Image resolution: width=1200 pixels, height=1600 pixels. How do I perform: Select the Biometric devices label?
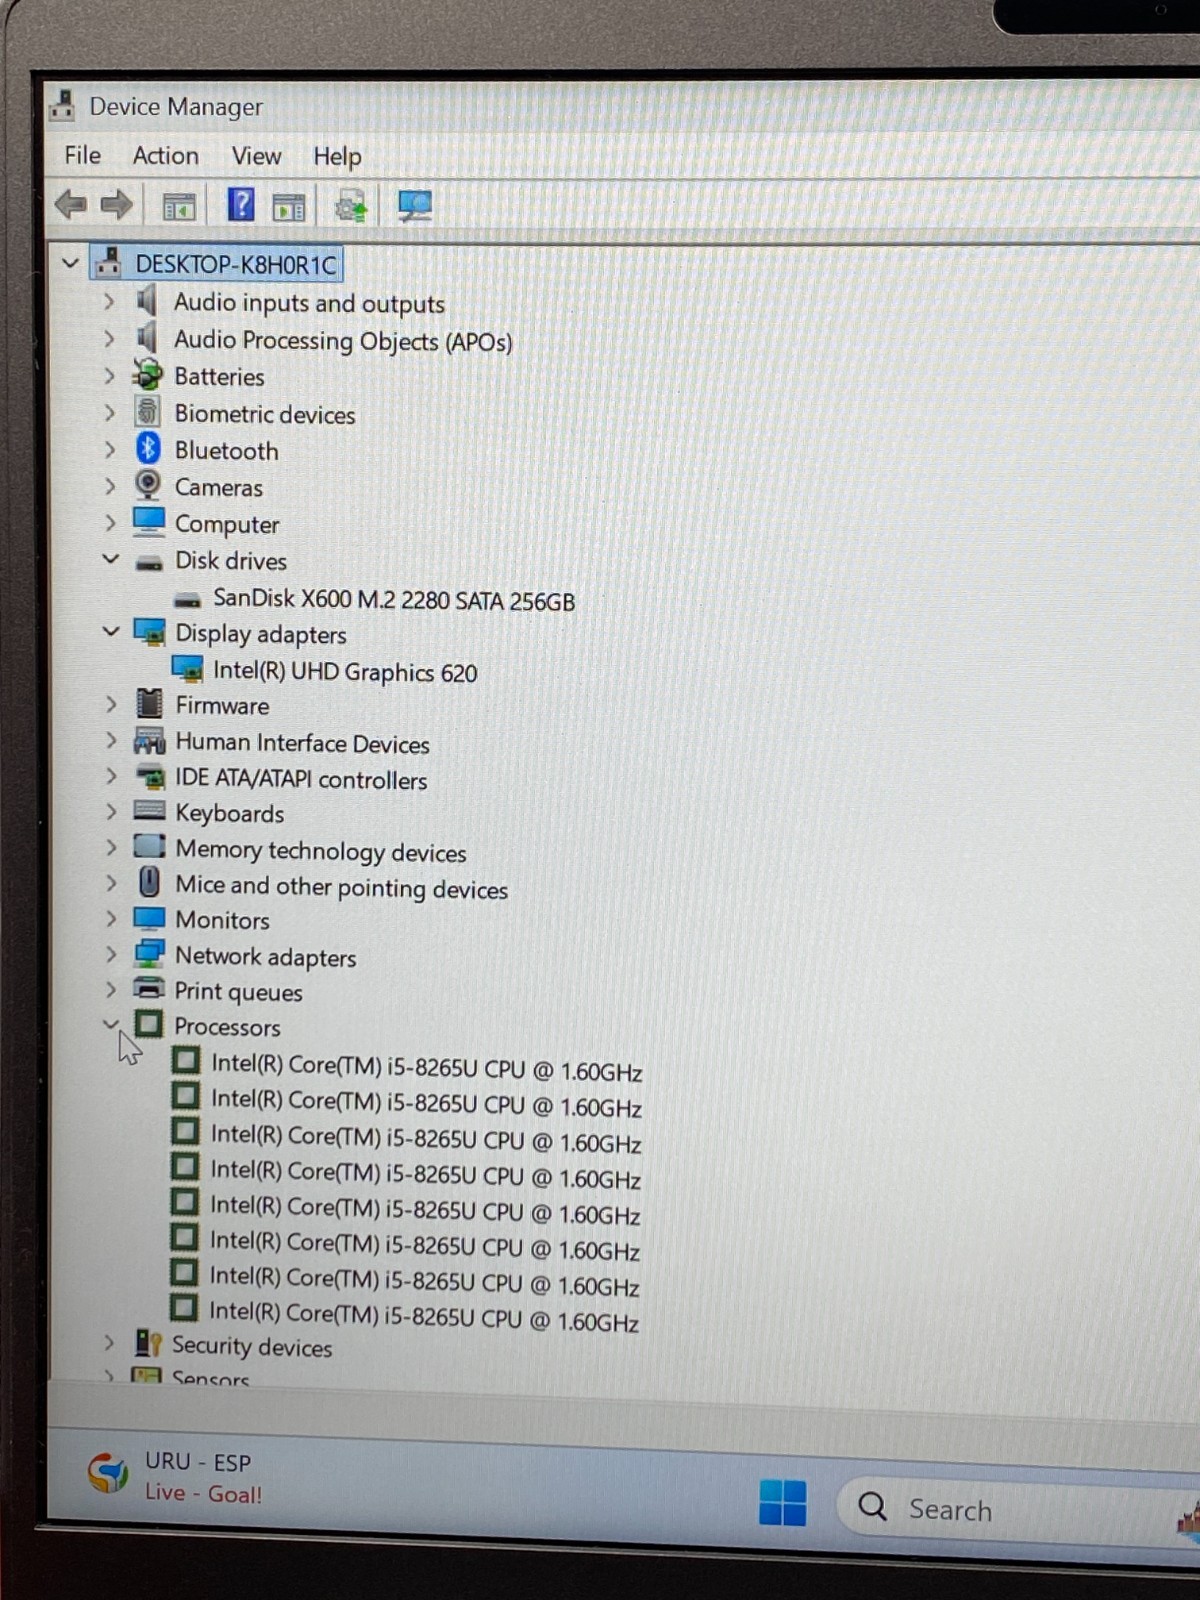[265, 414]
